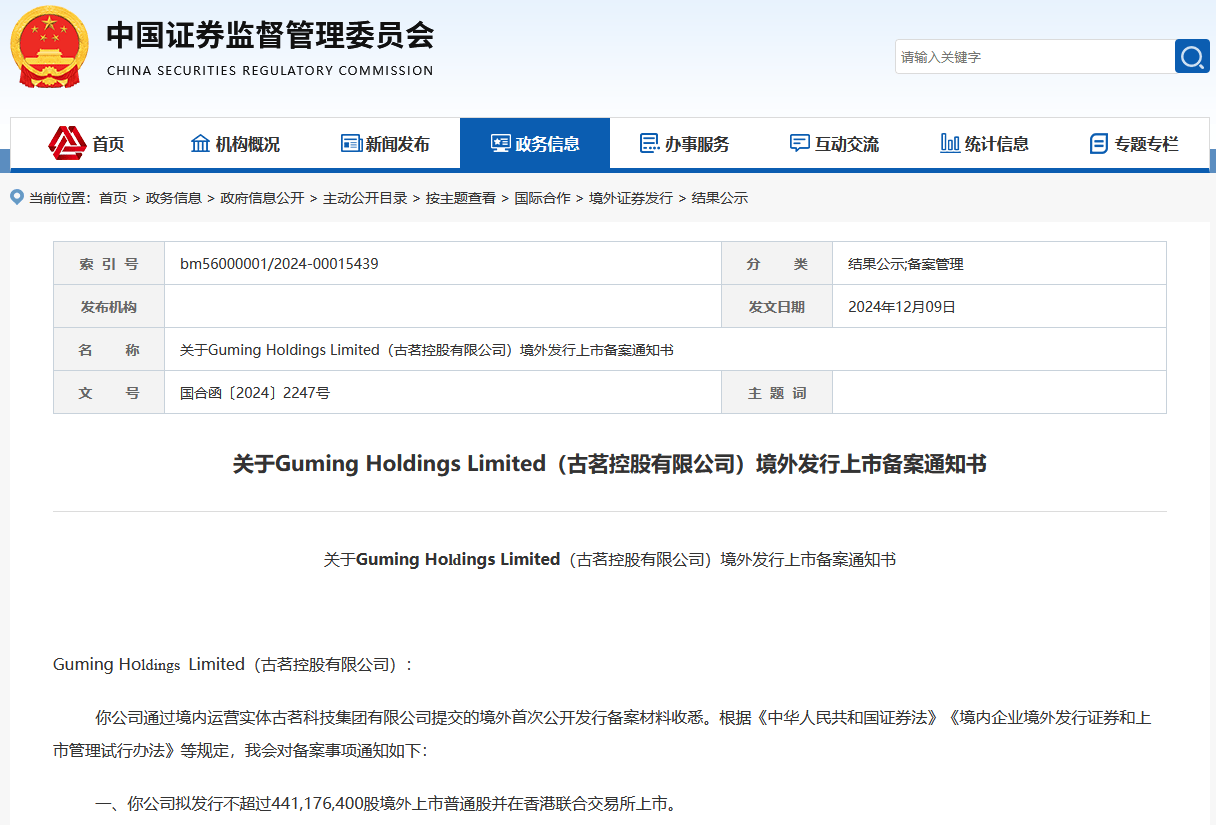Click the site title 中国证券监督管理委员会

click(x=270, y=35)
